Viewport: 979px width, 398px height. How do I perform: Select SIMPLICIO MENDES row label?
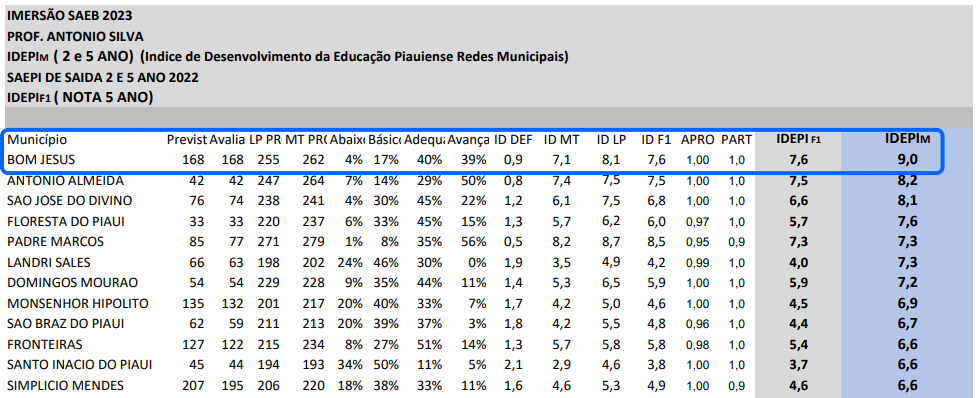(x=66, y=386)
